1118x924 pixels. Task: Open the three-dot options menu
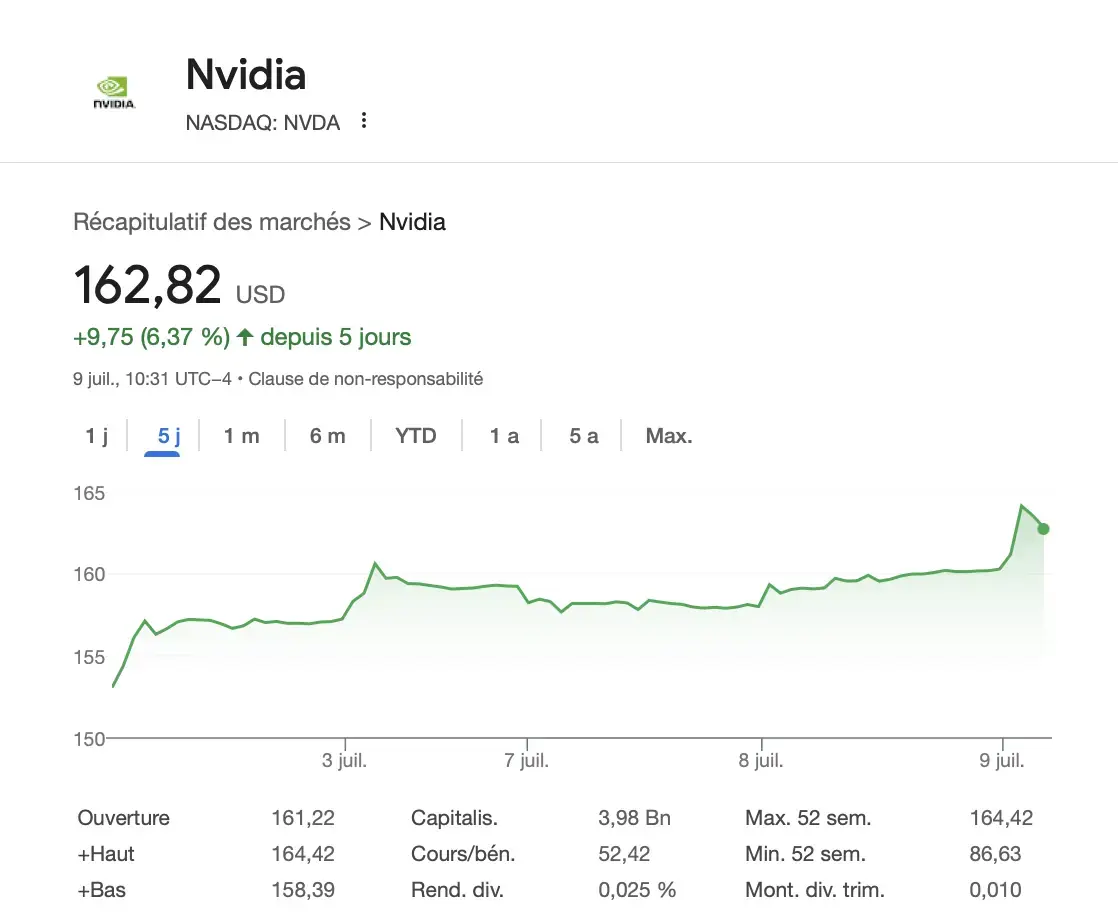click(x=363, y=120)
